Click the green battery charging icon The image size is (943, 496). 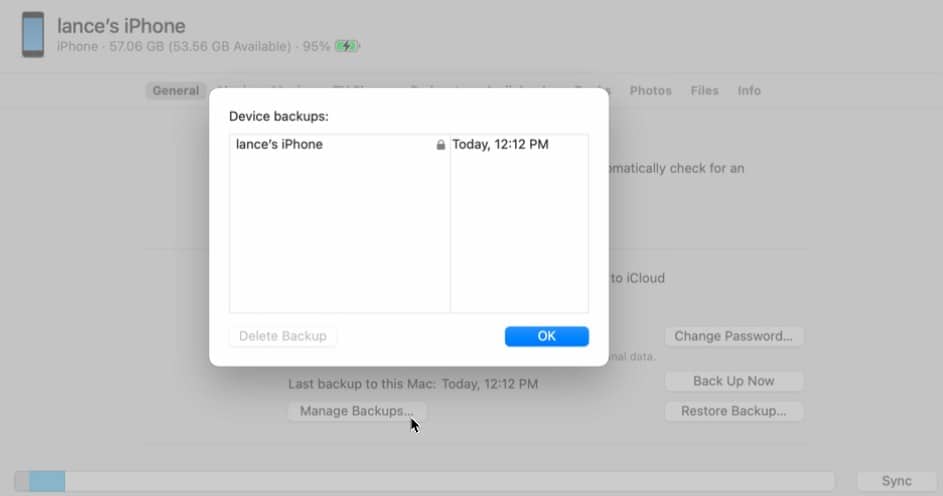(346, 46)
